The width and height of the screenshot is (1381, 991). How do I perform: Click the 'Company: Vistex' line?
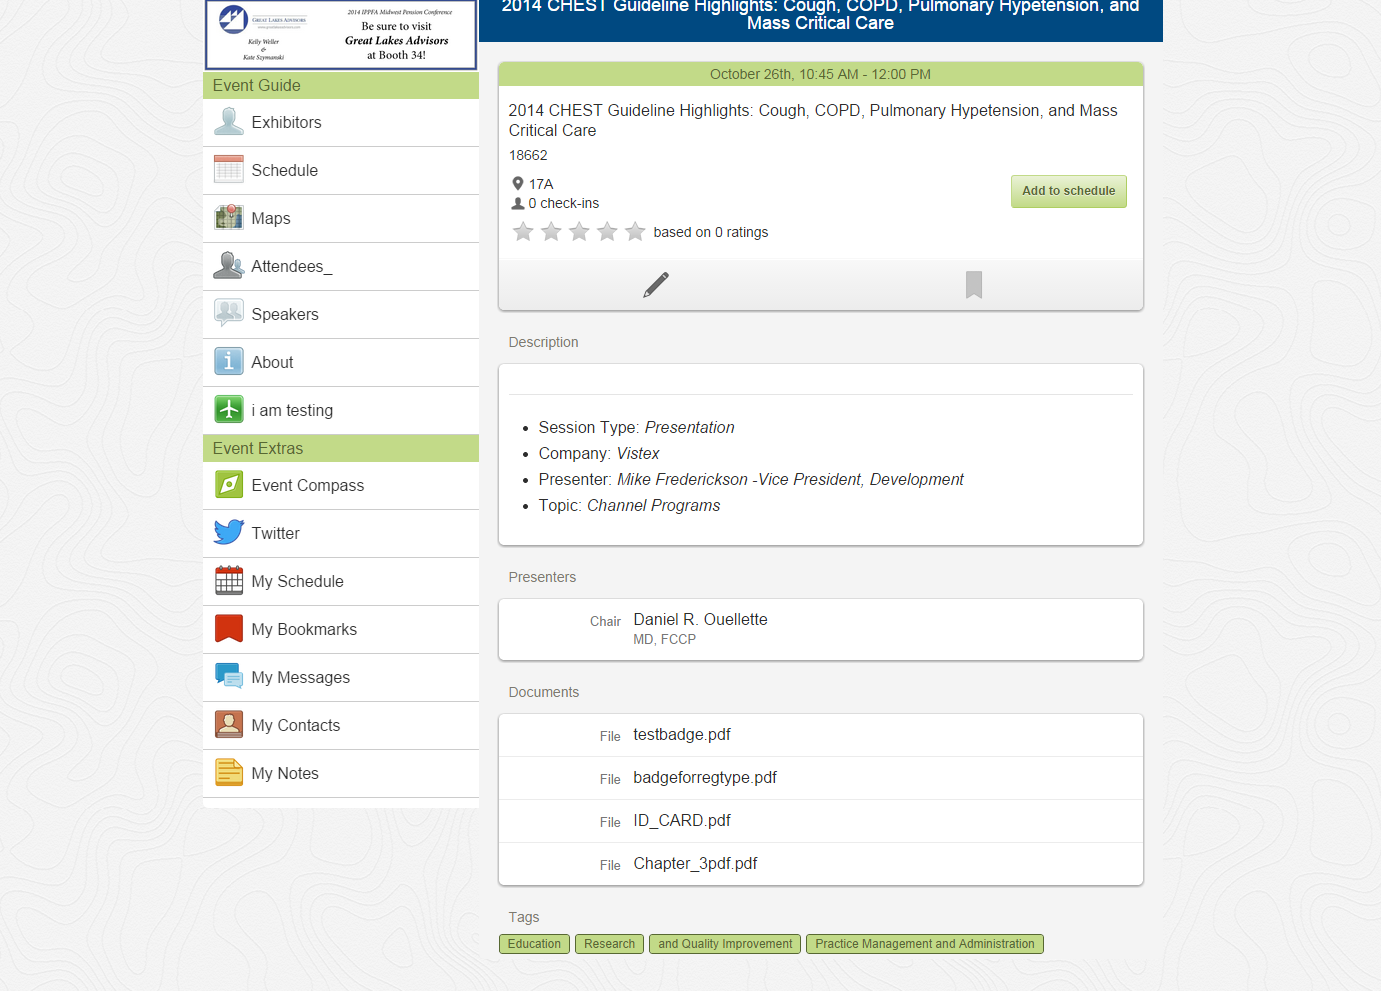pyautogui.click(x=599, y=454)
